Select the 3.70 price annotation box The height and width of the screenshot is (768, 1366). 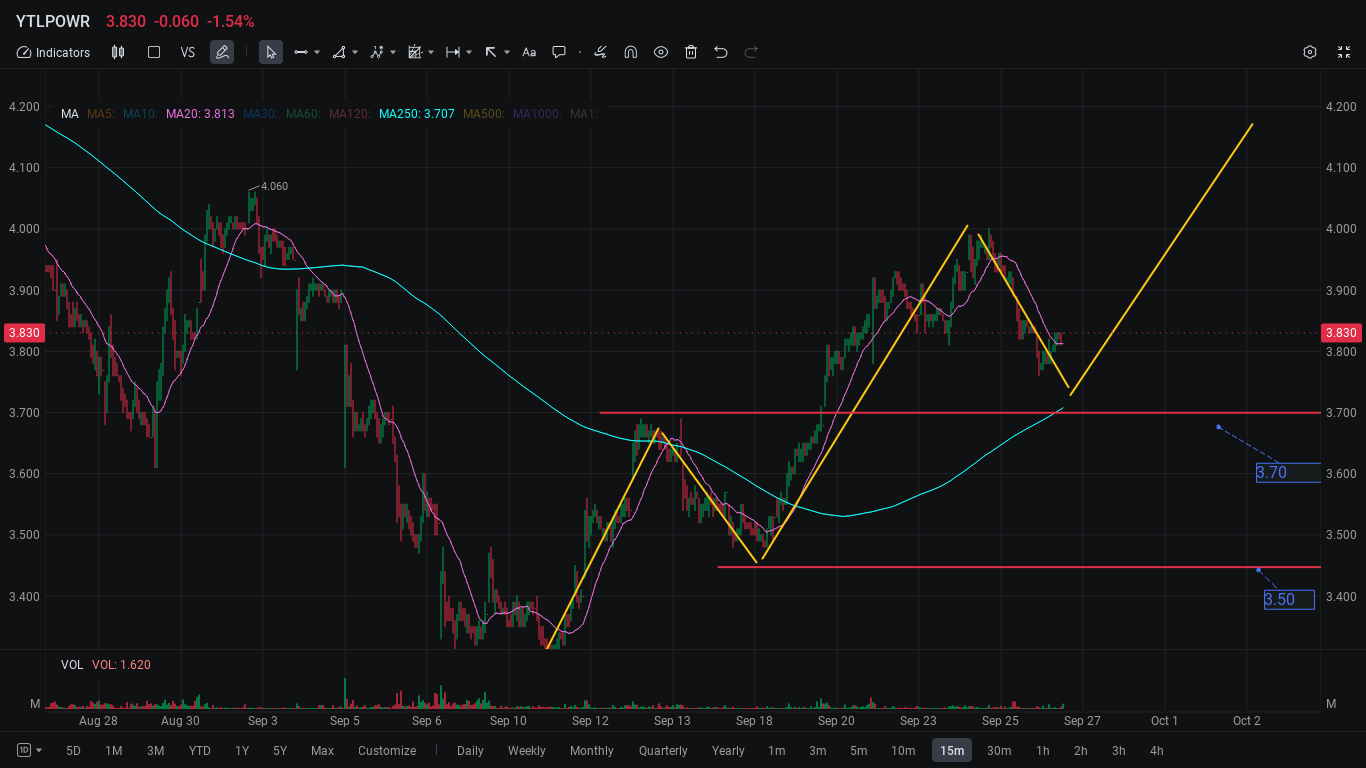[x=1288, y=472]
